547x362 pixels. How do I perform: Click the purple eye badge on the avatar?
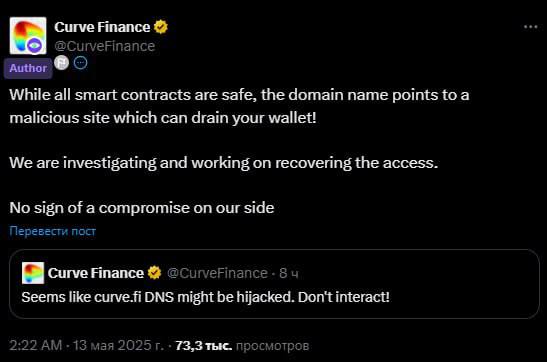pos(34,45)
